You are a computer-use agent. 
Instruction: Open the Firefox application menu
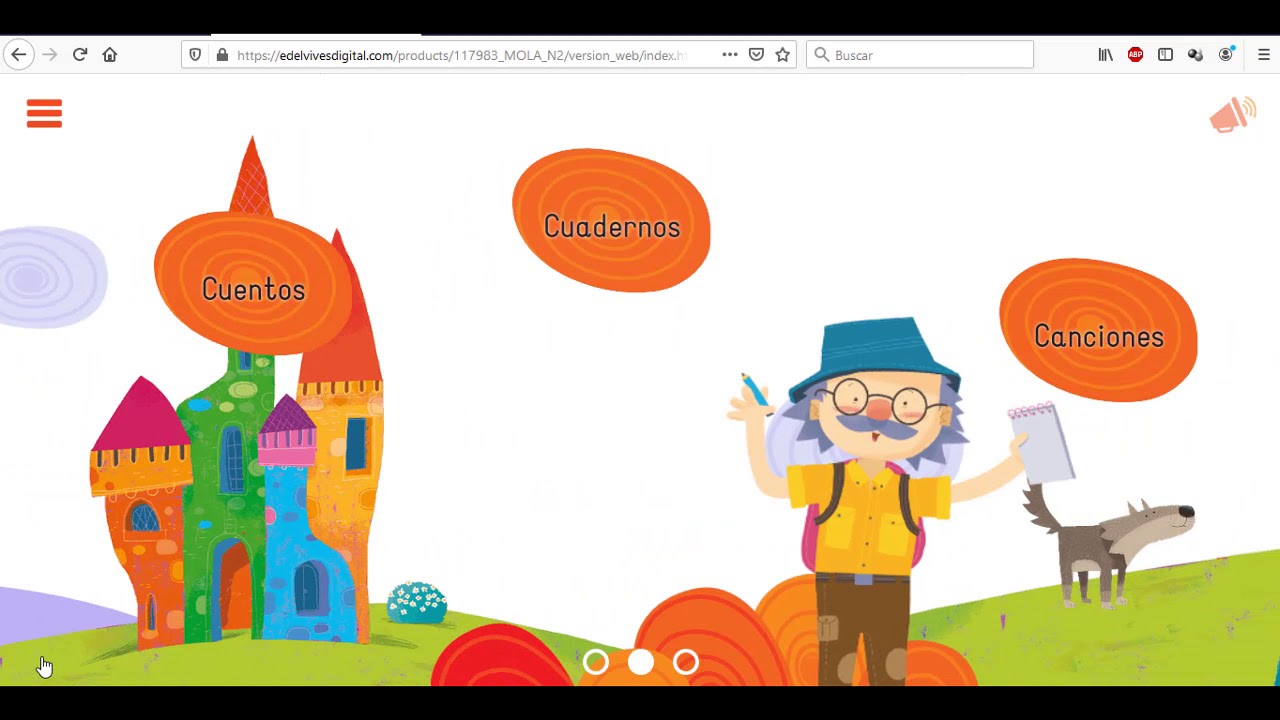[1264, 55]
